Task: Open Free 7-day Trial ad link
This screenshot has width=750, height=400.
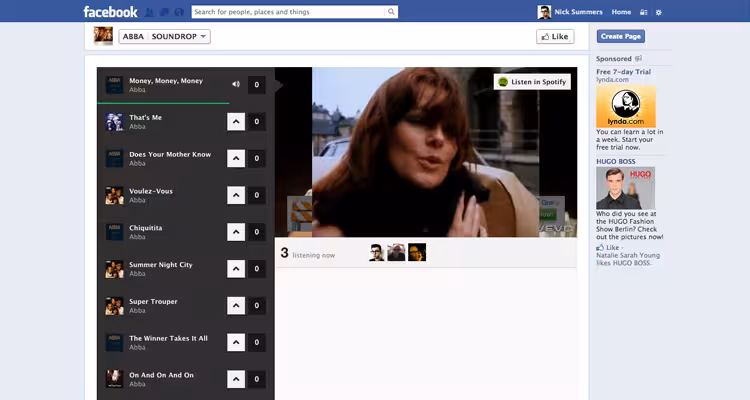Action: [x=623, y=72]
